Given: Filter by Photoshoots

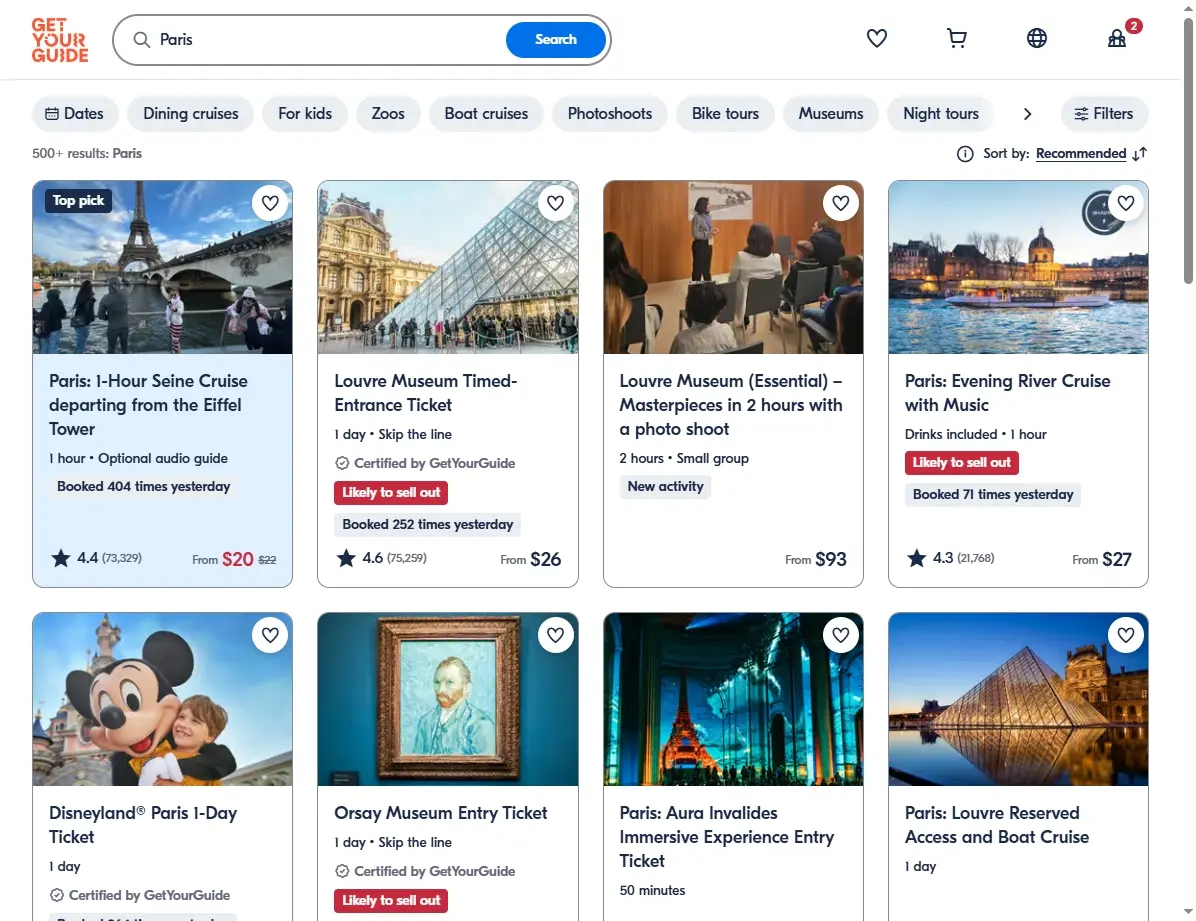Looking at the screenshot, I should click(x=610, y=114).
